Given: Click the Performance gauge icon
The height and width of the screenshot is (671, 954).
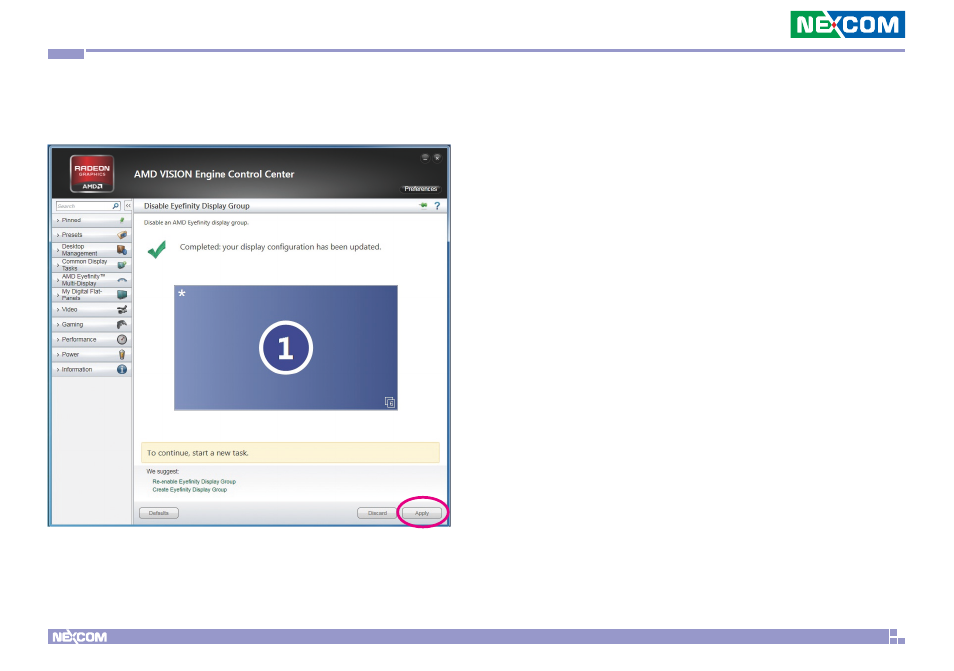Looking at the screenshot, I should [x=122, y=339].
